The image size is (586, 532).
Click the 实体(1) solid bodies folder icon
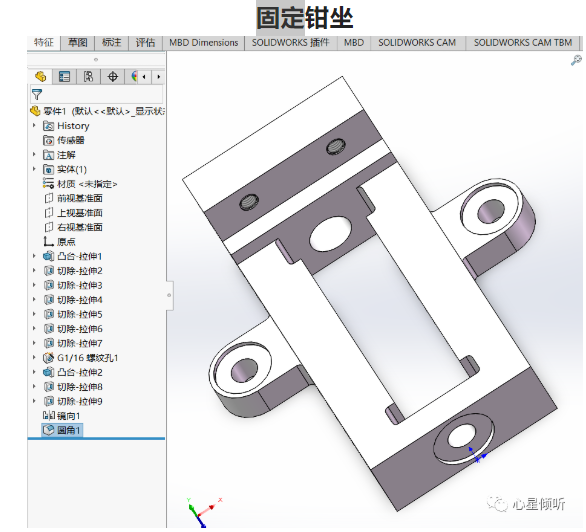tap(48, 170)
